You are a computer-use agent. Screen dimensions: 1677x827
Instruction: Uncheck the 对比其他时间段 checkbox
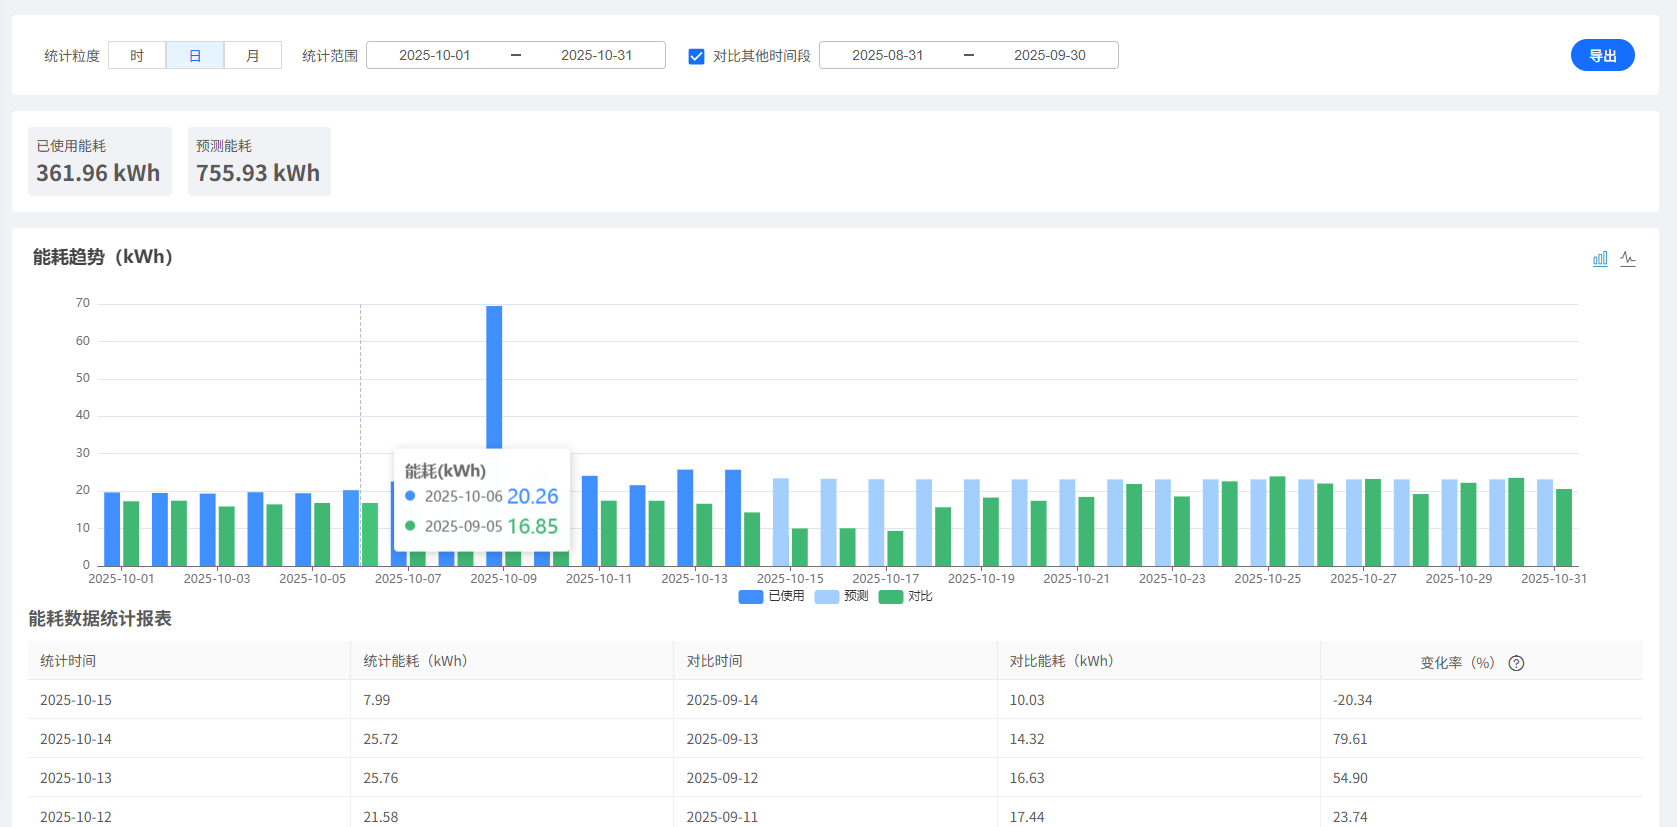coord(697,56)
